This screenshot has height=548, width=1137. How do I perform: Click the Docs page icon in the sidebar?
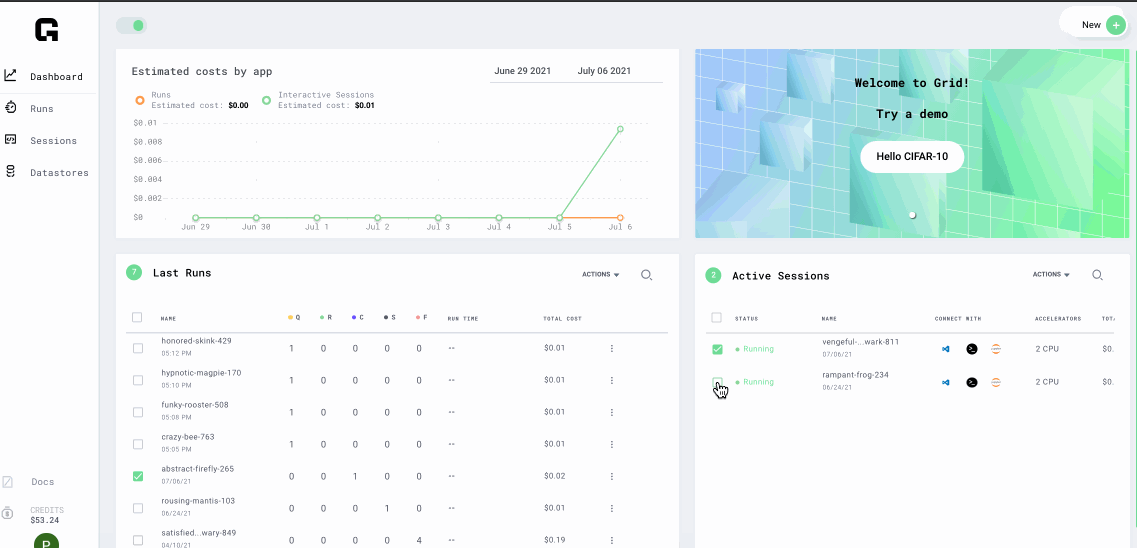(8, 482)
